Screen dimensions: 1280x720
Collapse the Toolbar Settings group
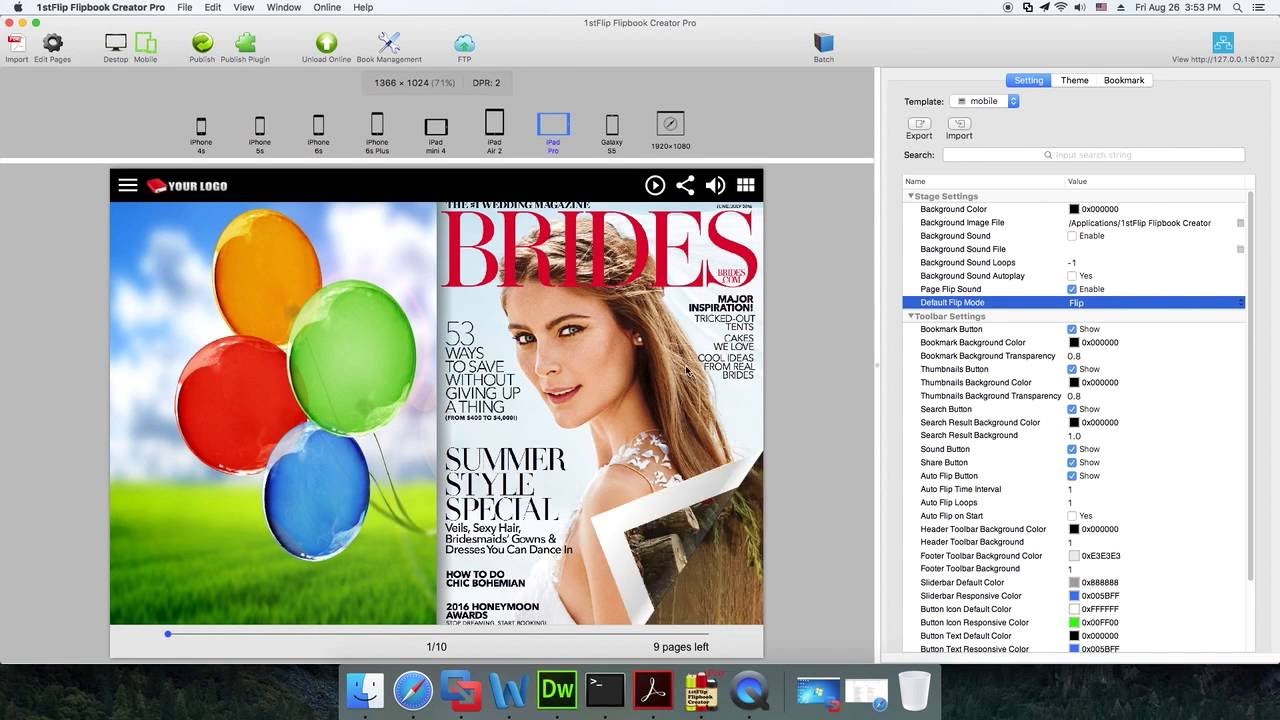point(911,316)
